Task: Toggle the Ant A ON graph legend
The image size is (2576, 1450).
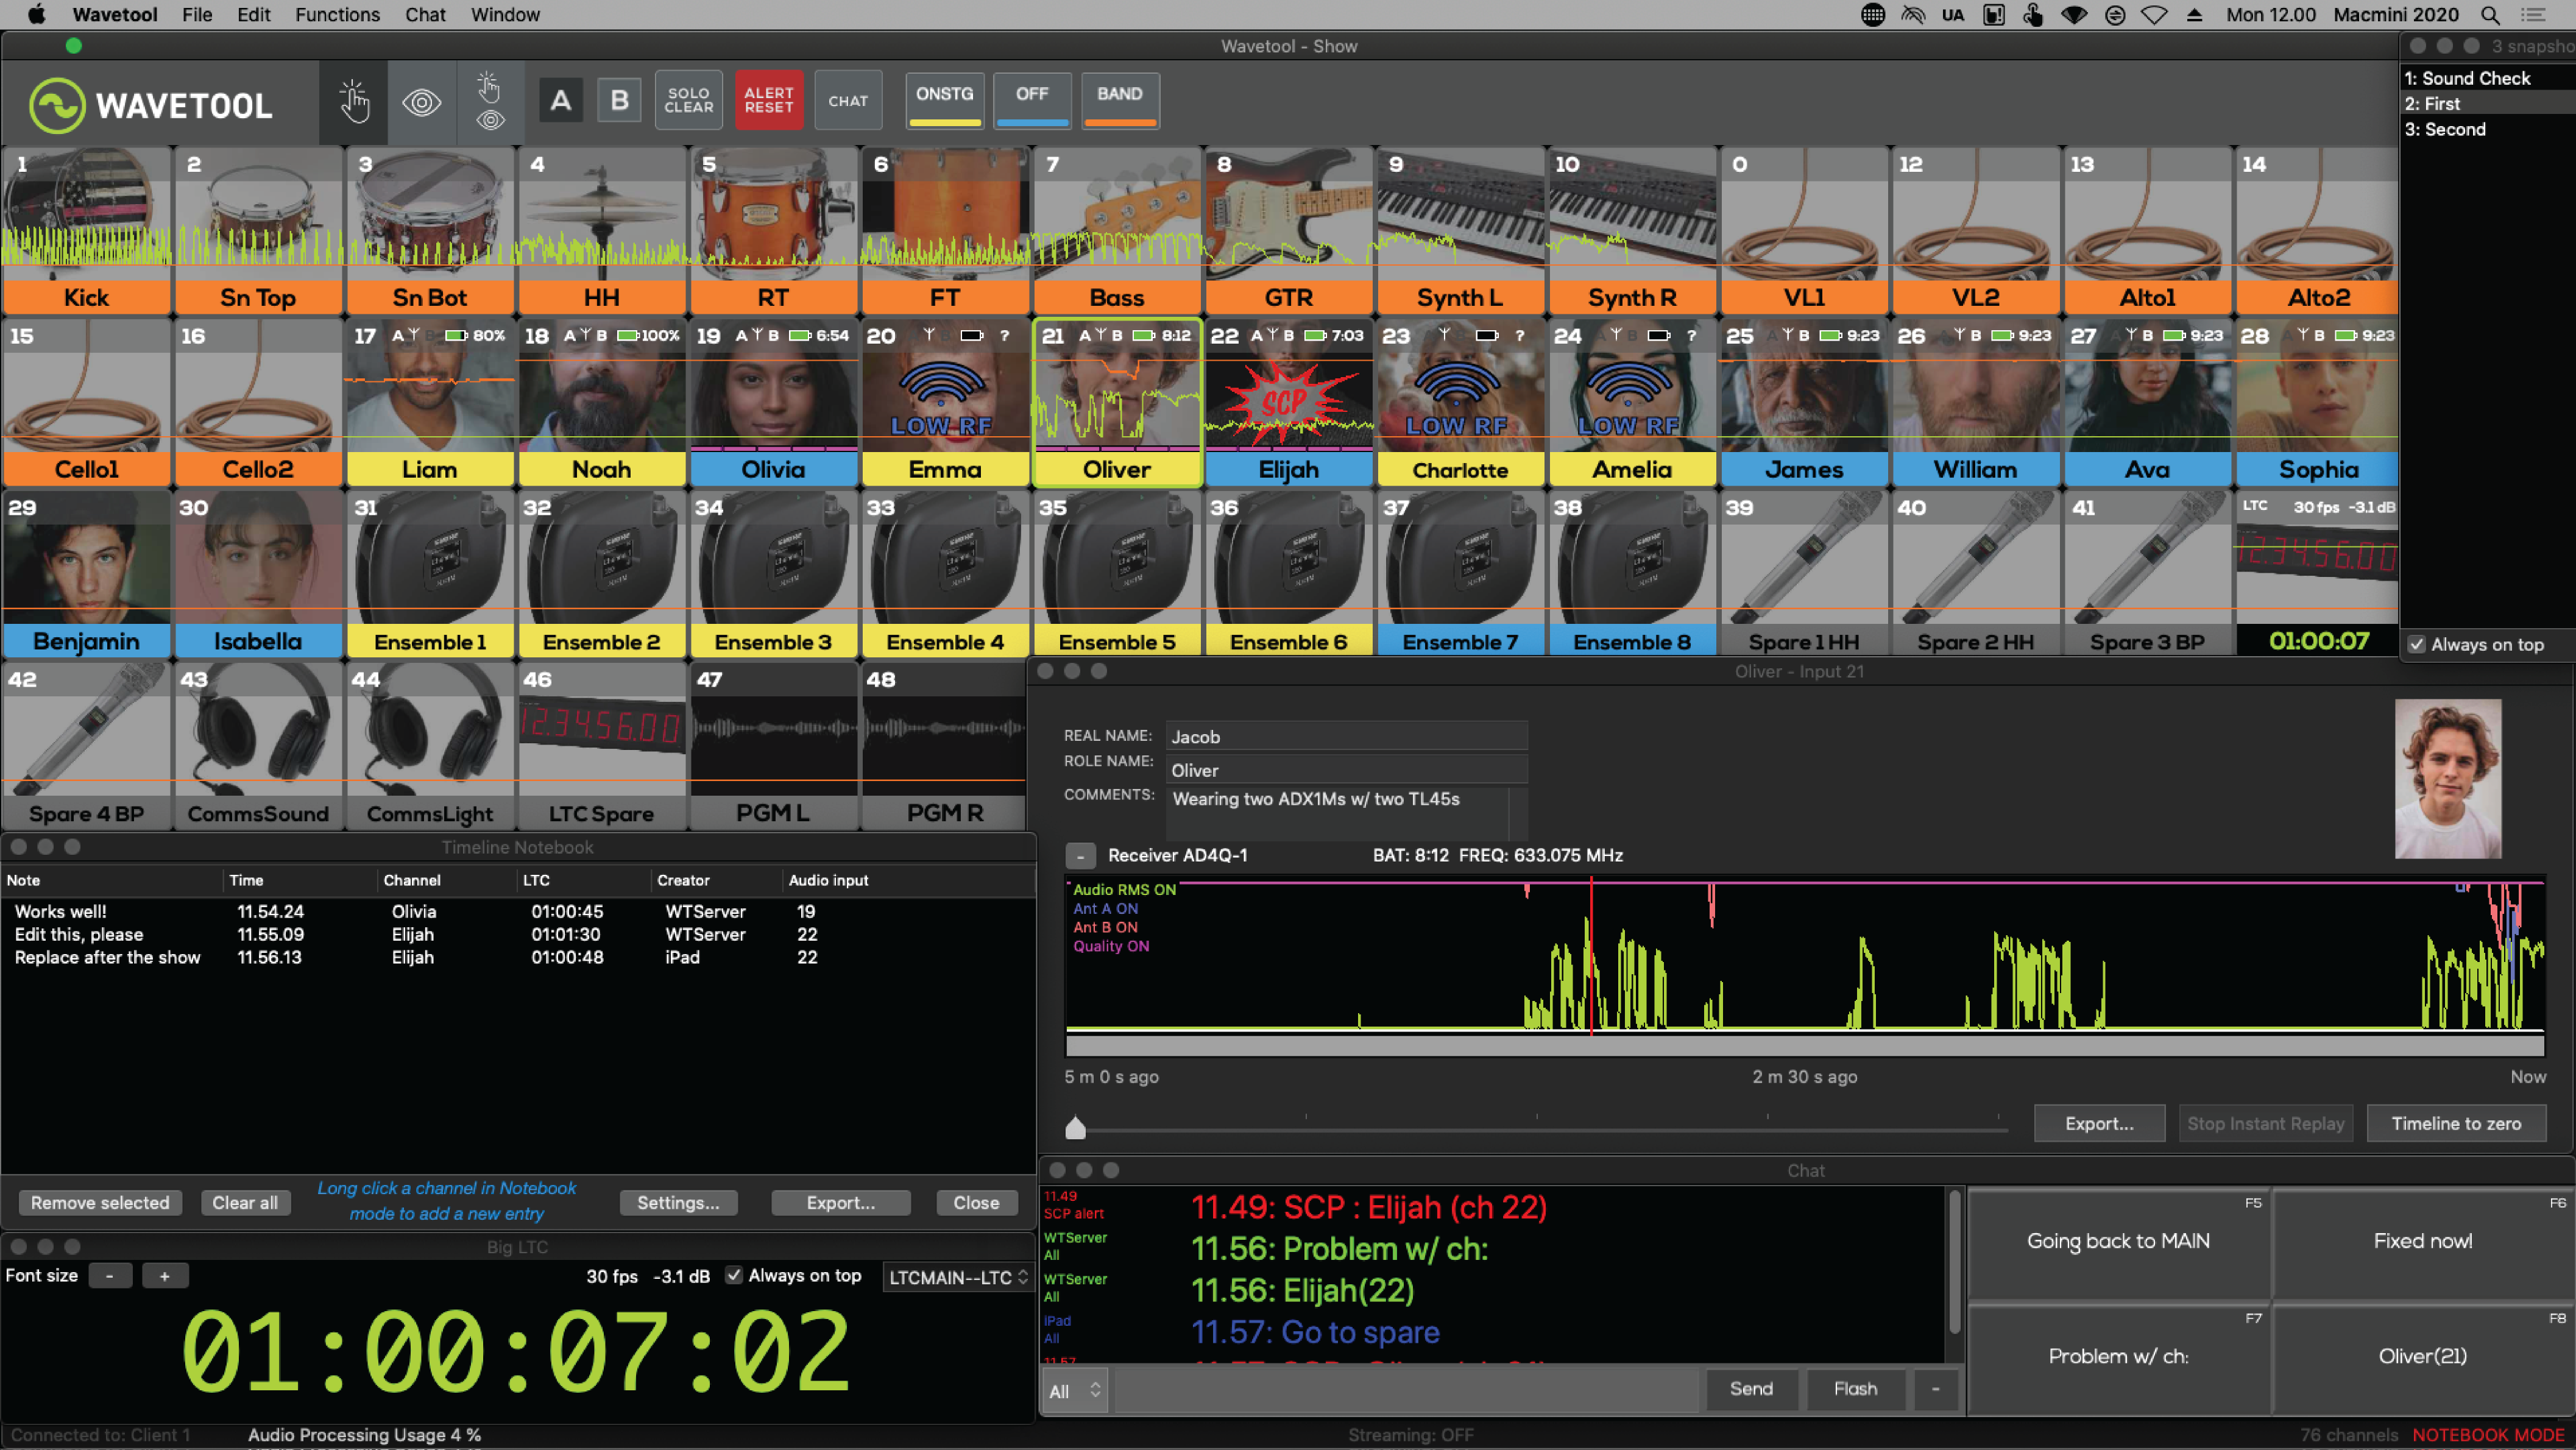Action: [1105, 909]
